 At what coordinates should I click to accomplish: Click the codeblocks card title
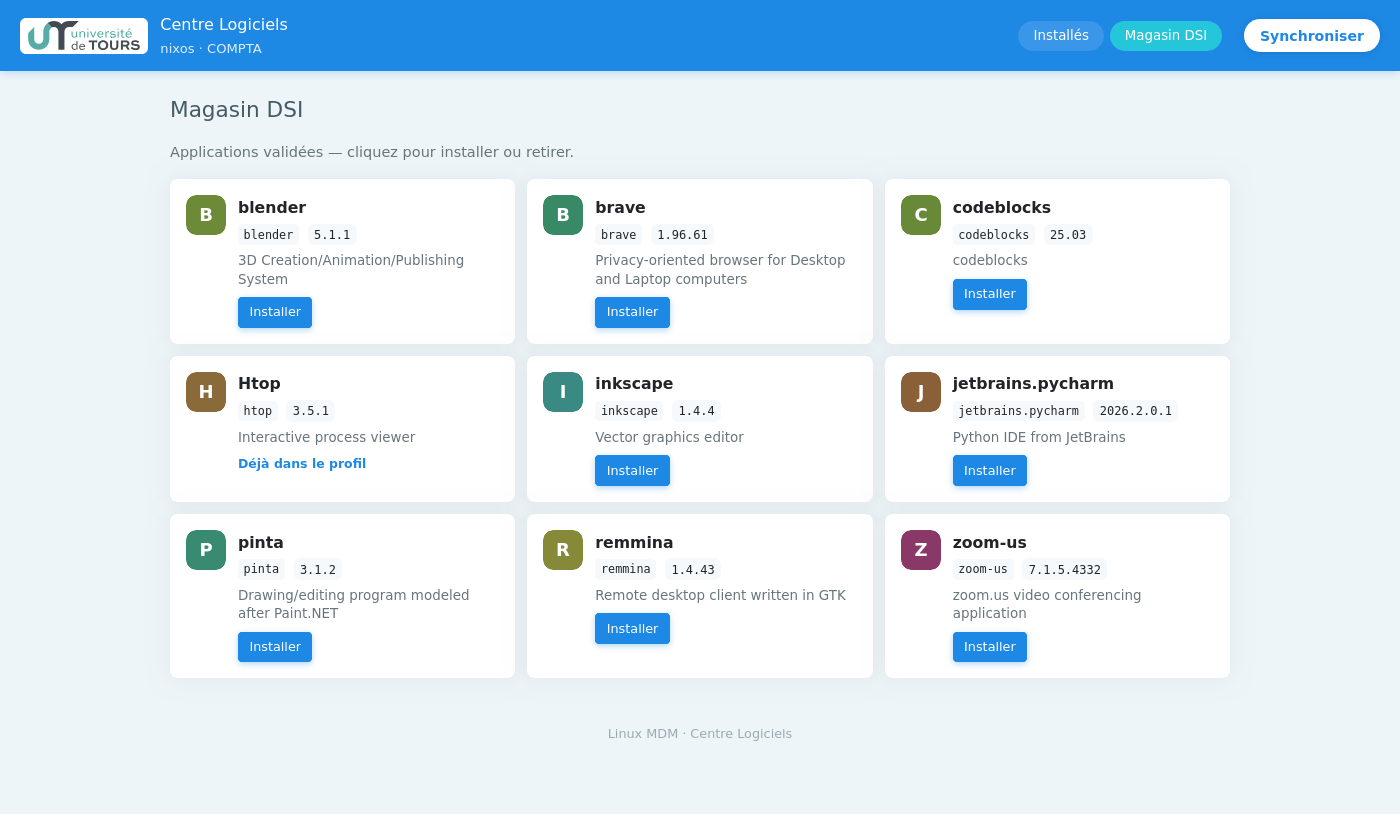(x=1002, y=208)
